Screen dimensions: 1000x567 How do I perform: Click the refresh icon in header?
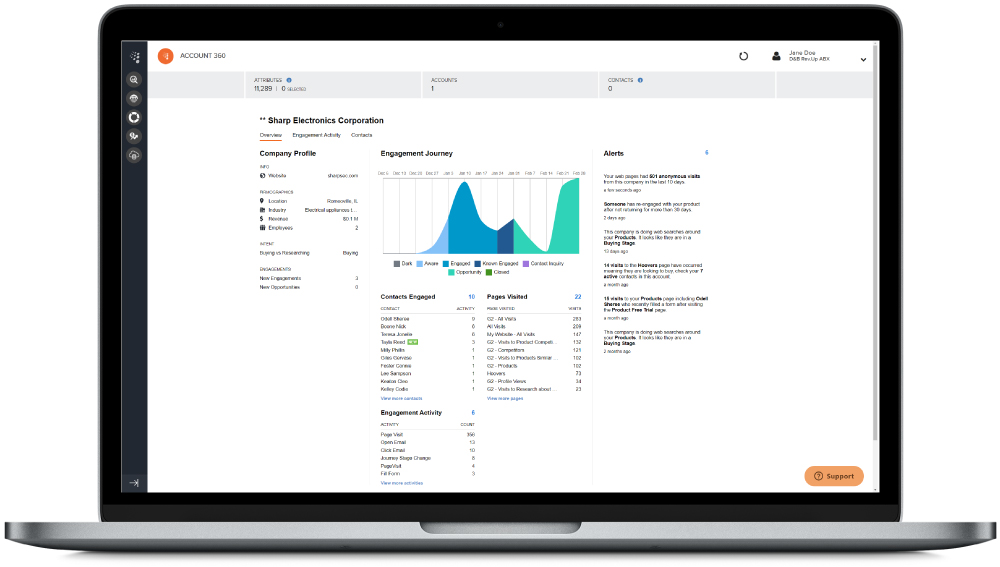(x=744, y=56)
